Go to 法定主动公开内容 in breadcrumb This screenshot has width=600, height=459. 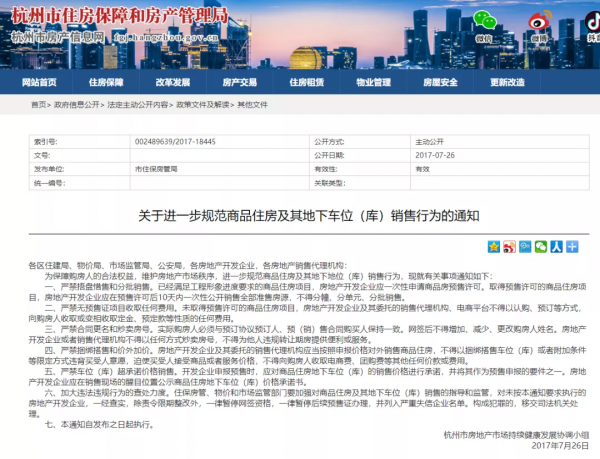(137, 105)
